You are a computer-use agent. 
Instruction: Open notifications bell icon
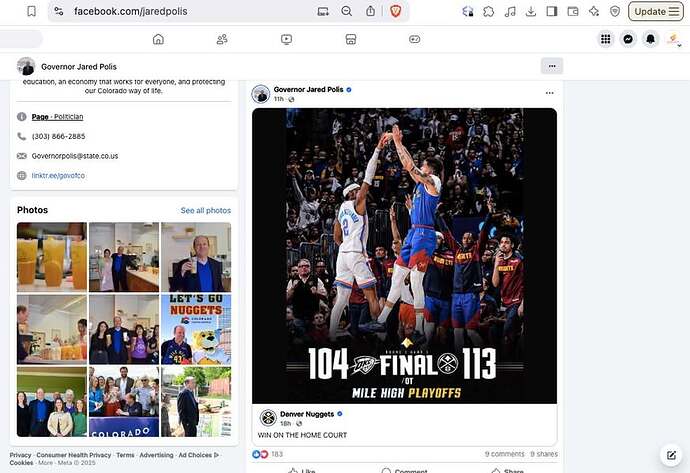(650, 39)
